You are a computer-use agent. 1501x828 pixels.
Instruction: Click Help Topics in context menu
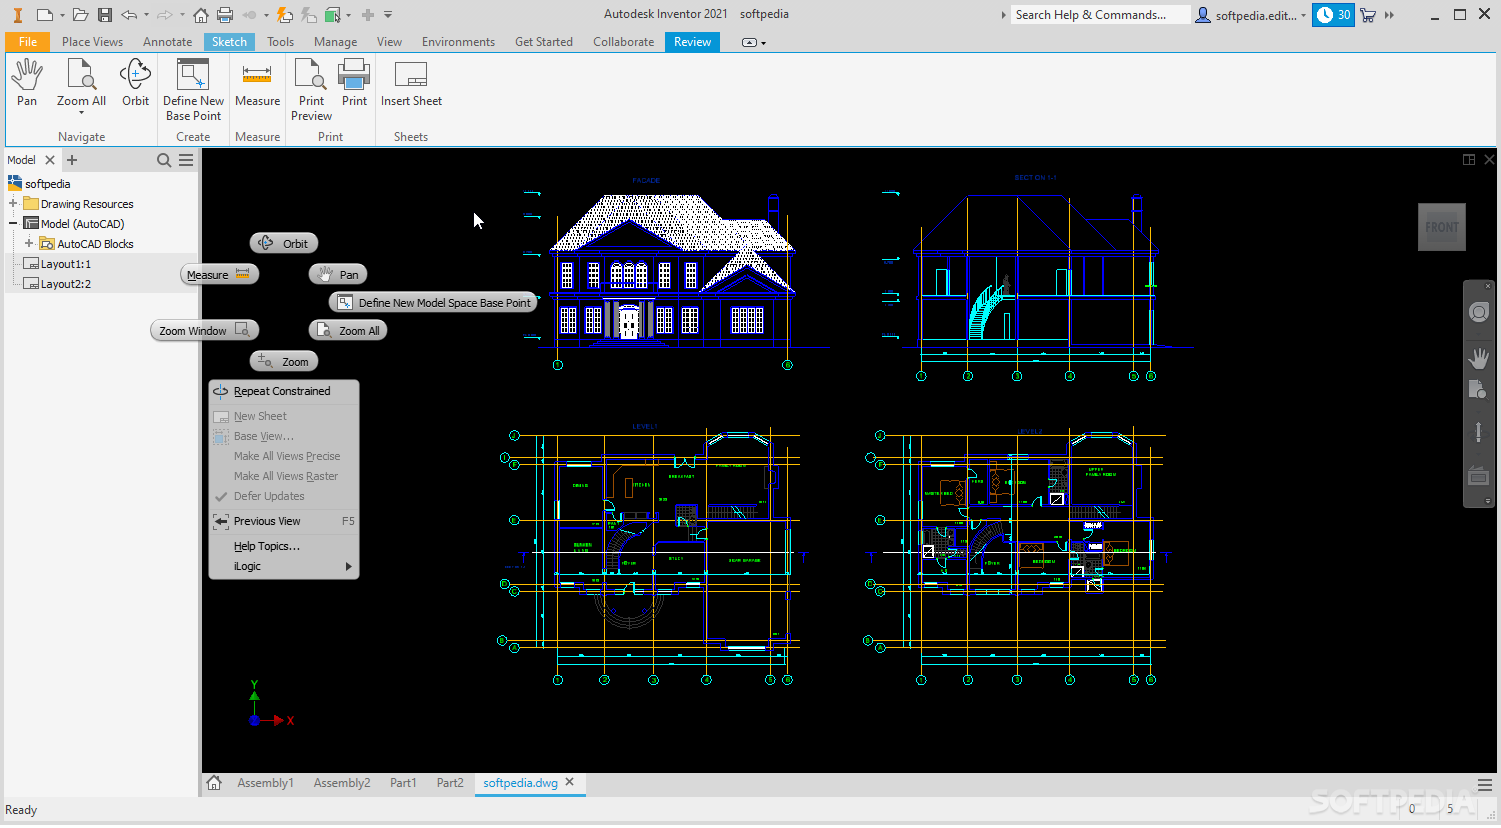coord(284,546)
